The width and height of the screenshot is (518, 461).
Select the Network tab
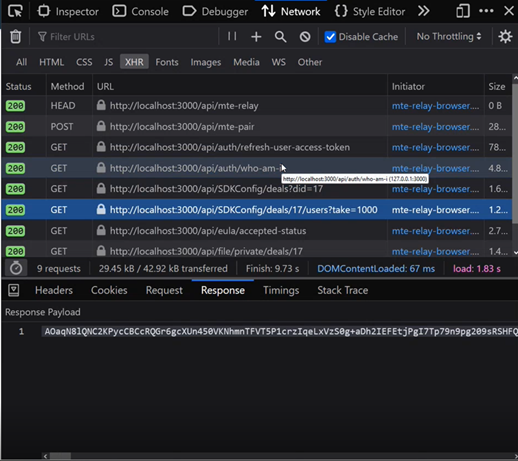(x=291, y=11)
